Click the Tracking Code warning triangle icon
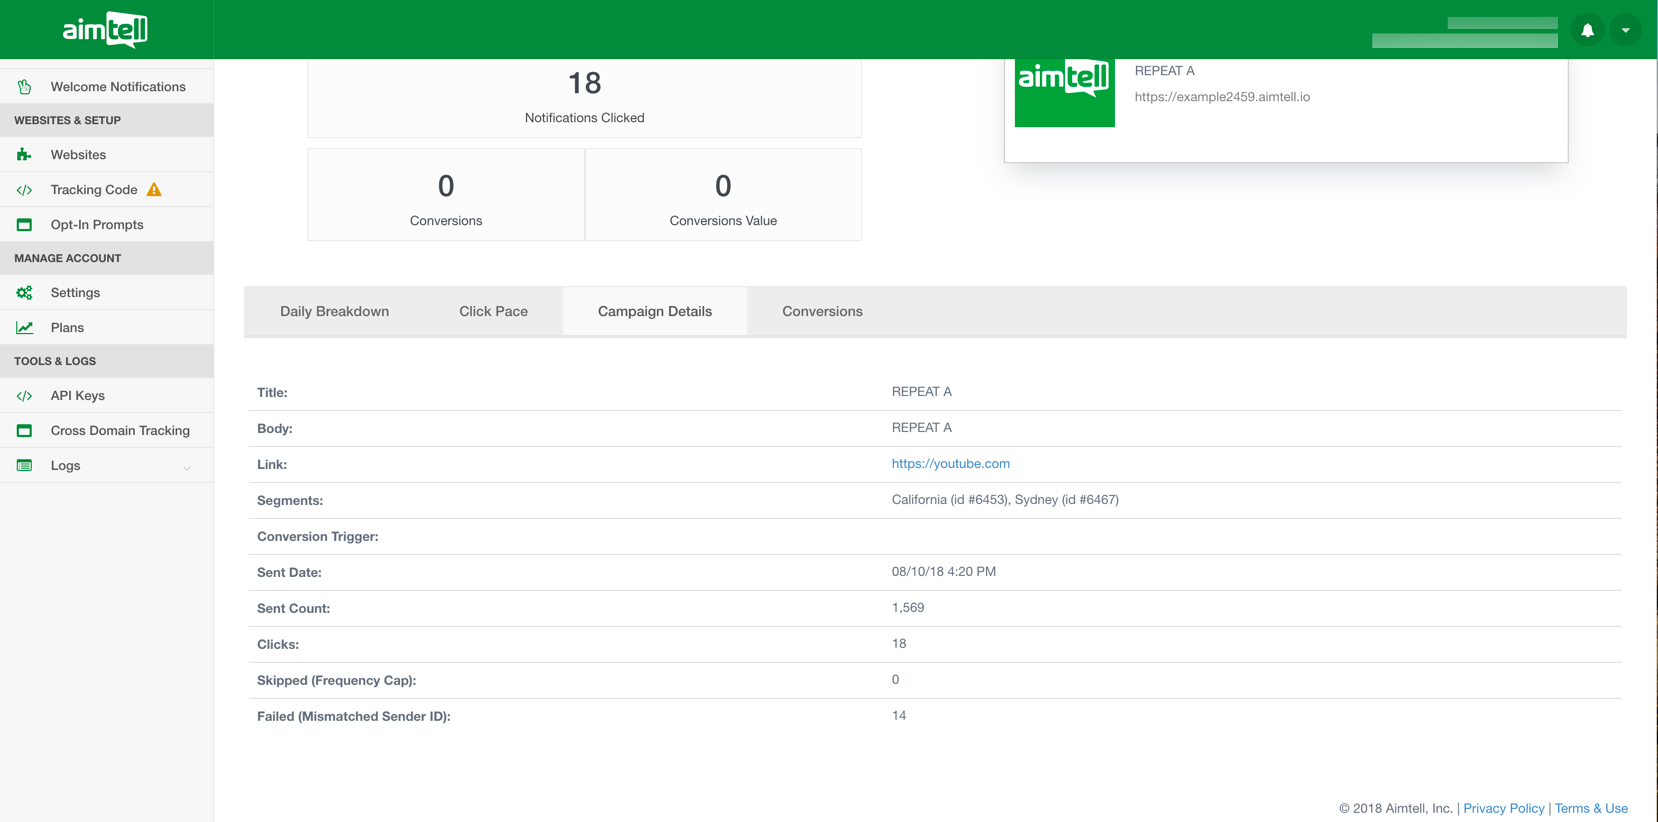The width and height of the screenshot is (1658, 822). pos(154,190)
